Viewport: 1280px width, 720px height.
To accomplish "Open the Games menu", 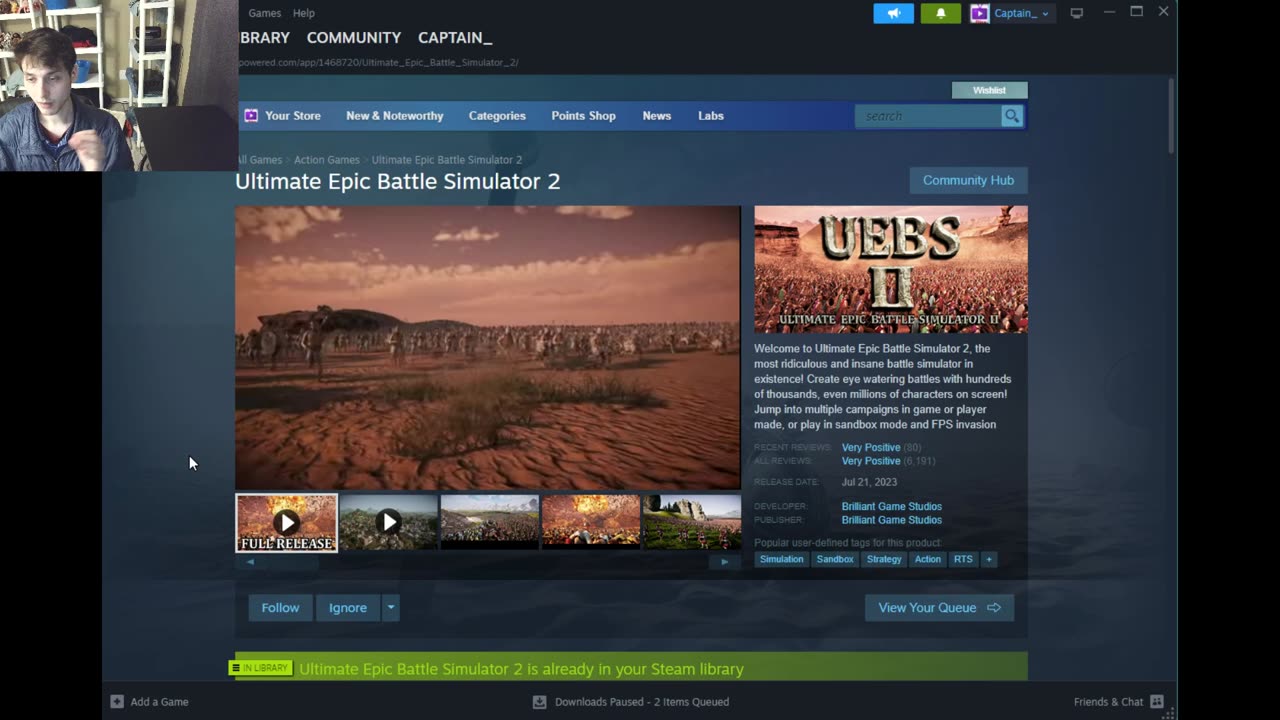I will 265,13.
